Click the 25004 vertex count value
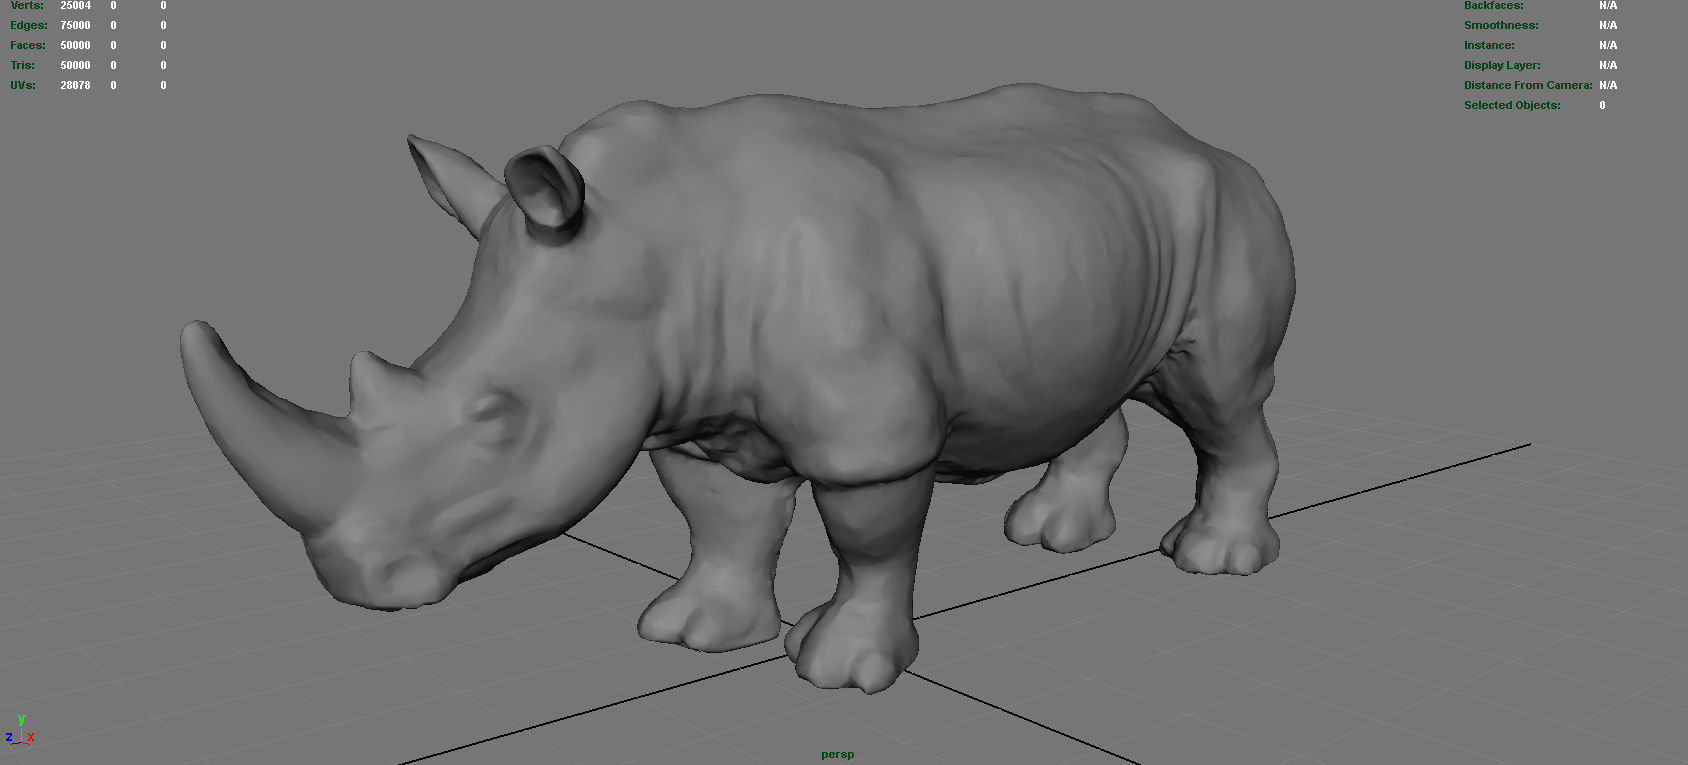 point(75,5)
